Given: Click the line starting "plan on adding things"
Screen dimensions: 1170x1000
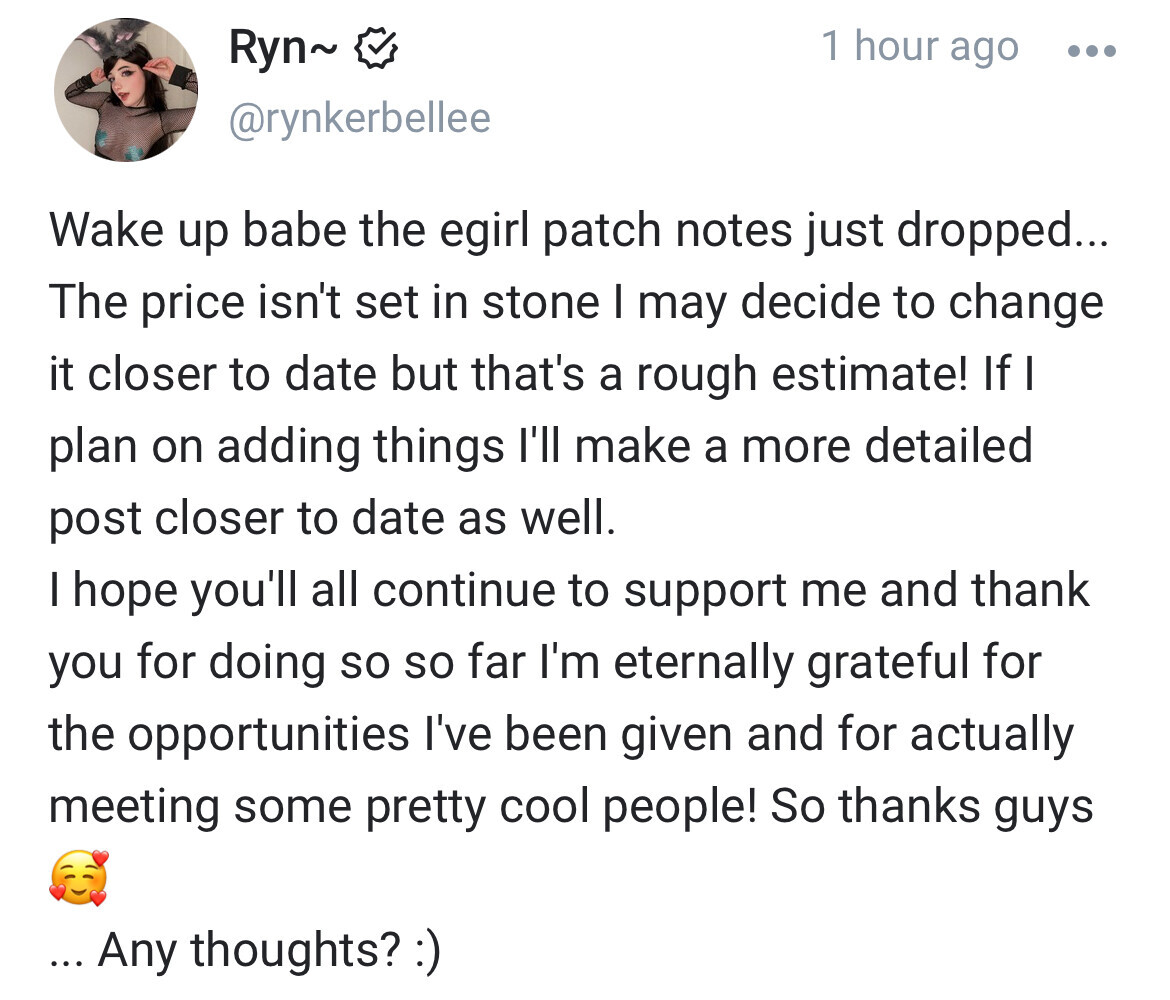Looking at the screenshot, I should click(x=540, y=446).
